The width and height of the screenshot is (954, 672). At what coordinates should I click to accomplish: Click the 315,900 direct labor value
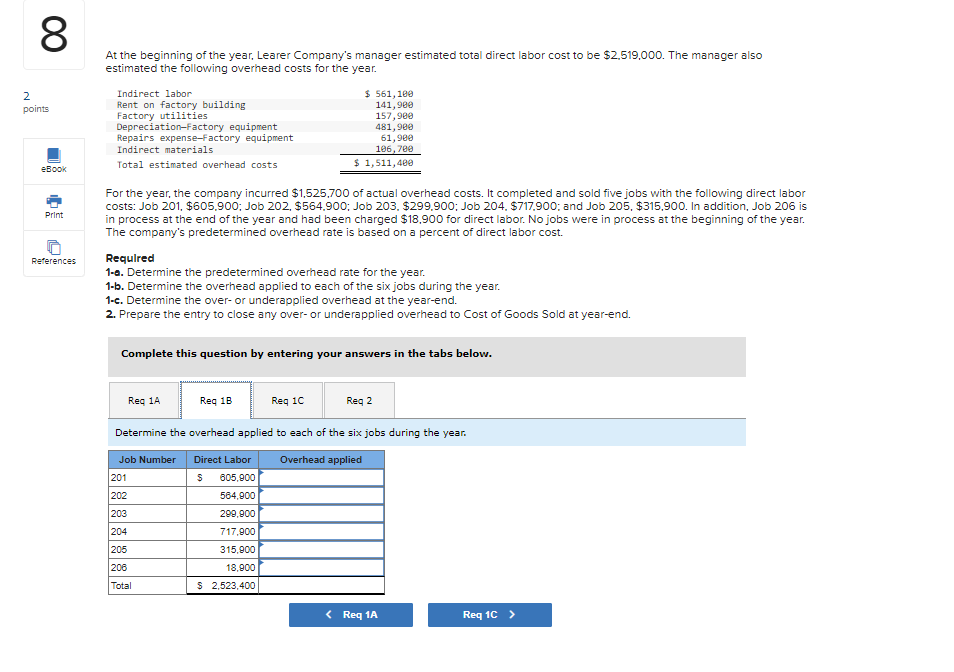coord(237,550)
